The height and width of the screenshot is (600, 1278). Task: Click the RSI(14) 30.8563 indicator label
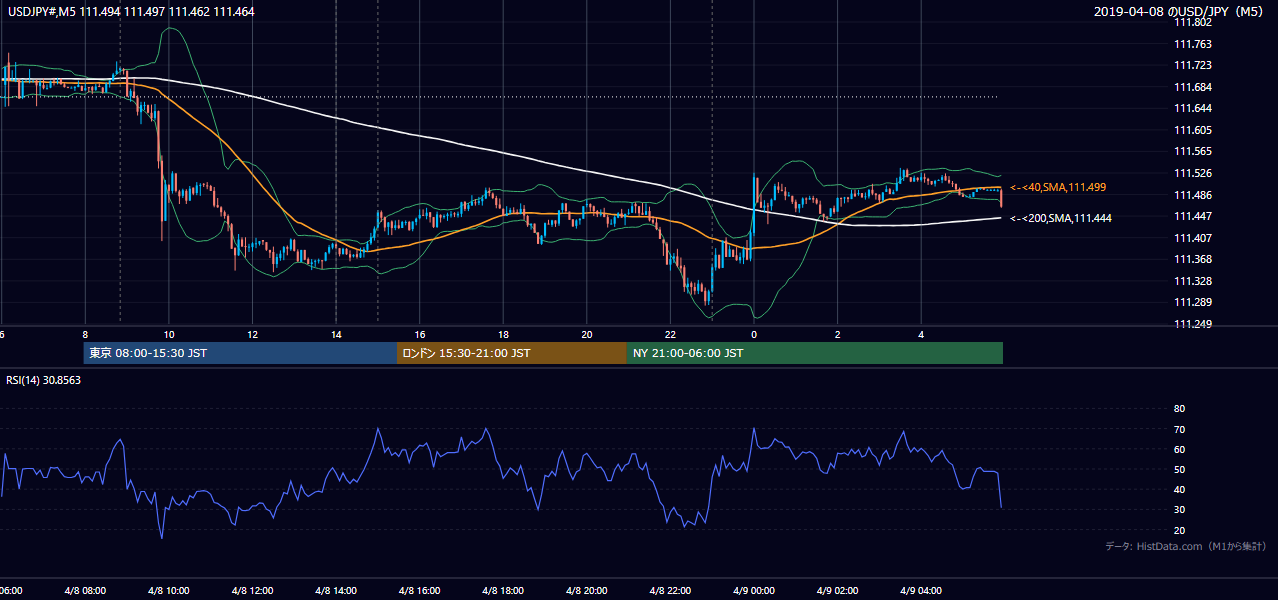click(x=44, y=379)
